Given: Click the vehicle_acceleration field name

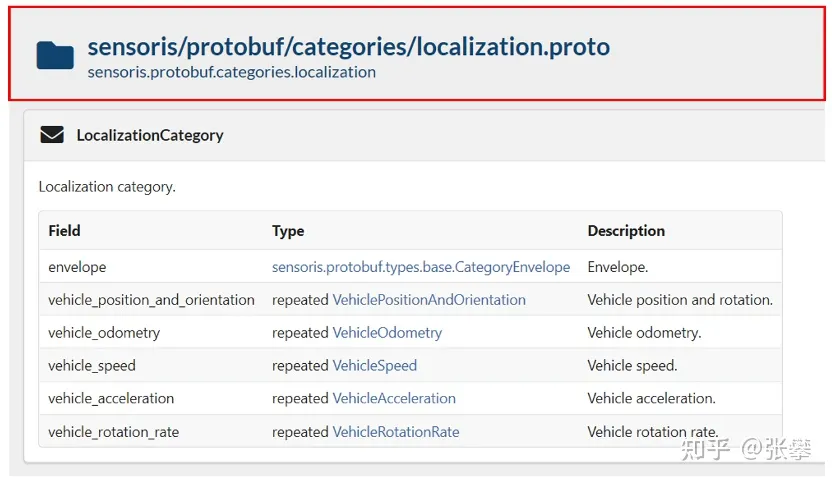Looking at the screenshot, I should tap(111, 398).
